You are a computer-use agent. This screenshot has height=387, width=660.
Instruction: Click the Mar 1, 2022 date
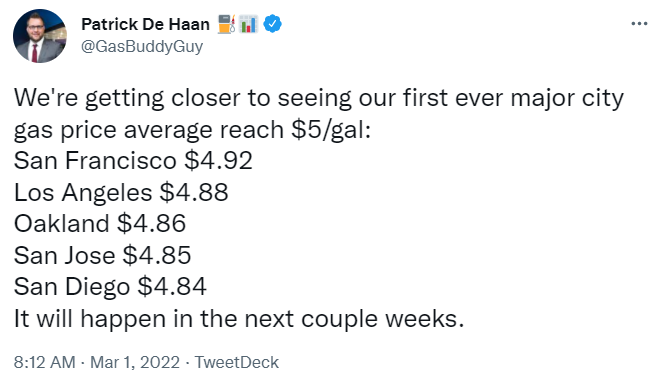(x=135, y=362)
